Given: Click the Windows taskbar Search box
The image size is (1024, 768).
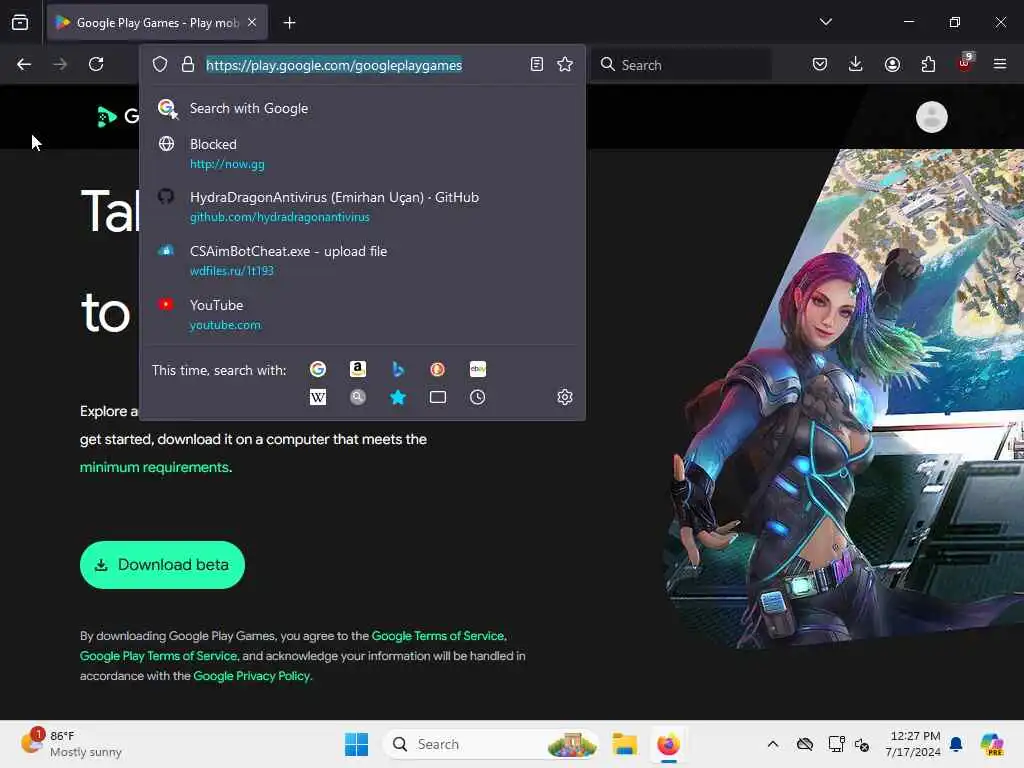Looking at the screenshot, I should (x=491, y=744).
